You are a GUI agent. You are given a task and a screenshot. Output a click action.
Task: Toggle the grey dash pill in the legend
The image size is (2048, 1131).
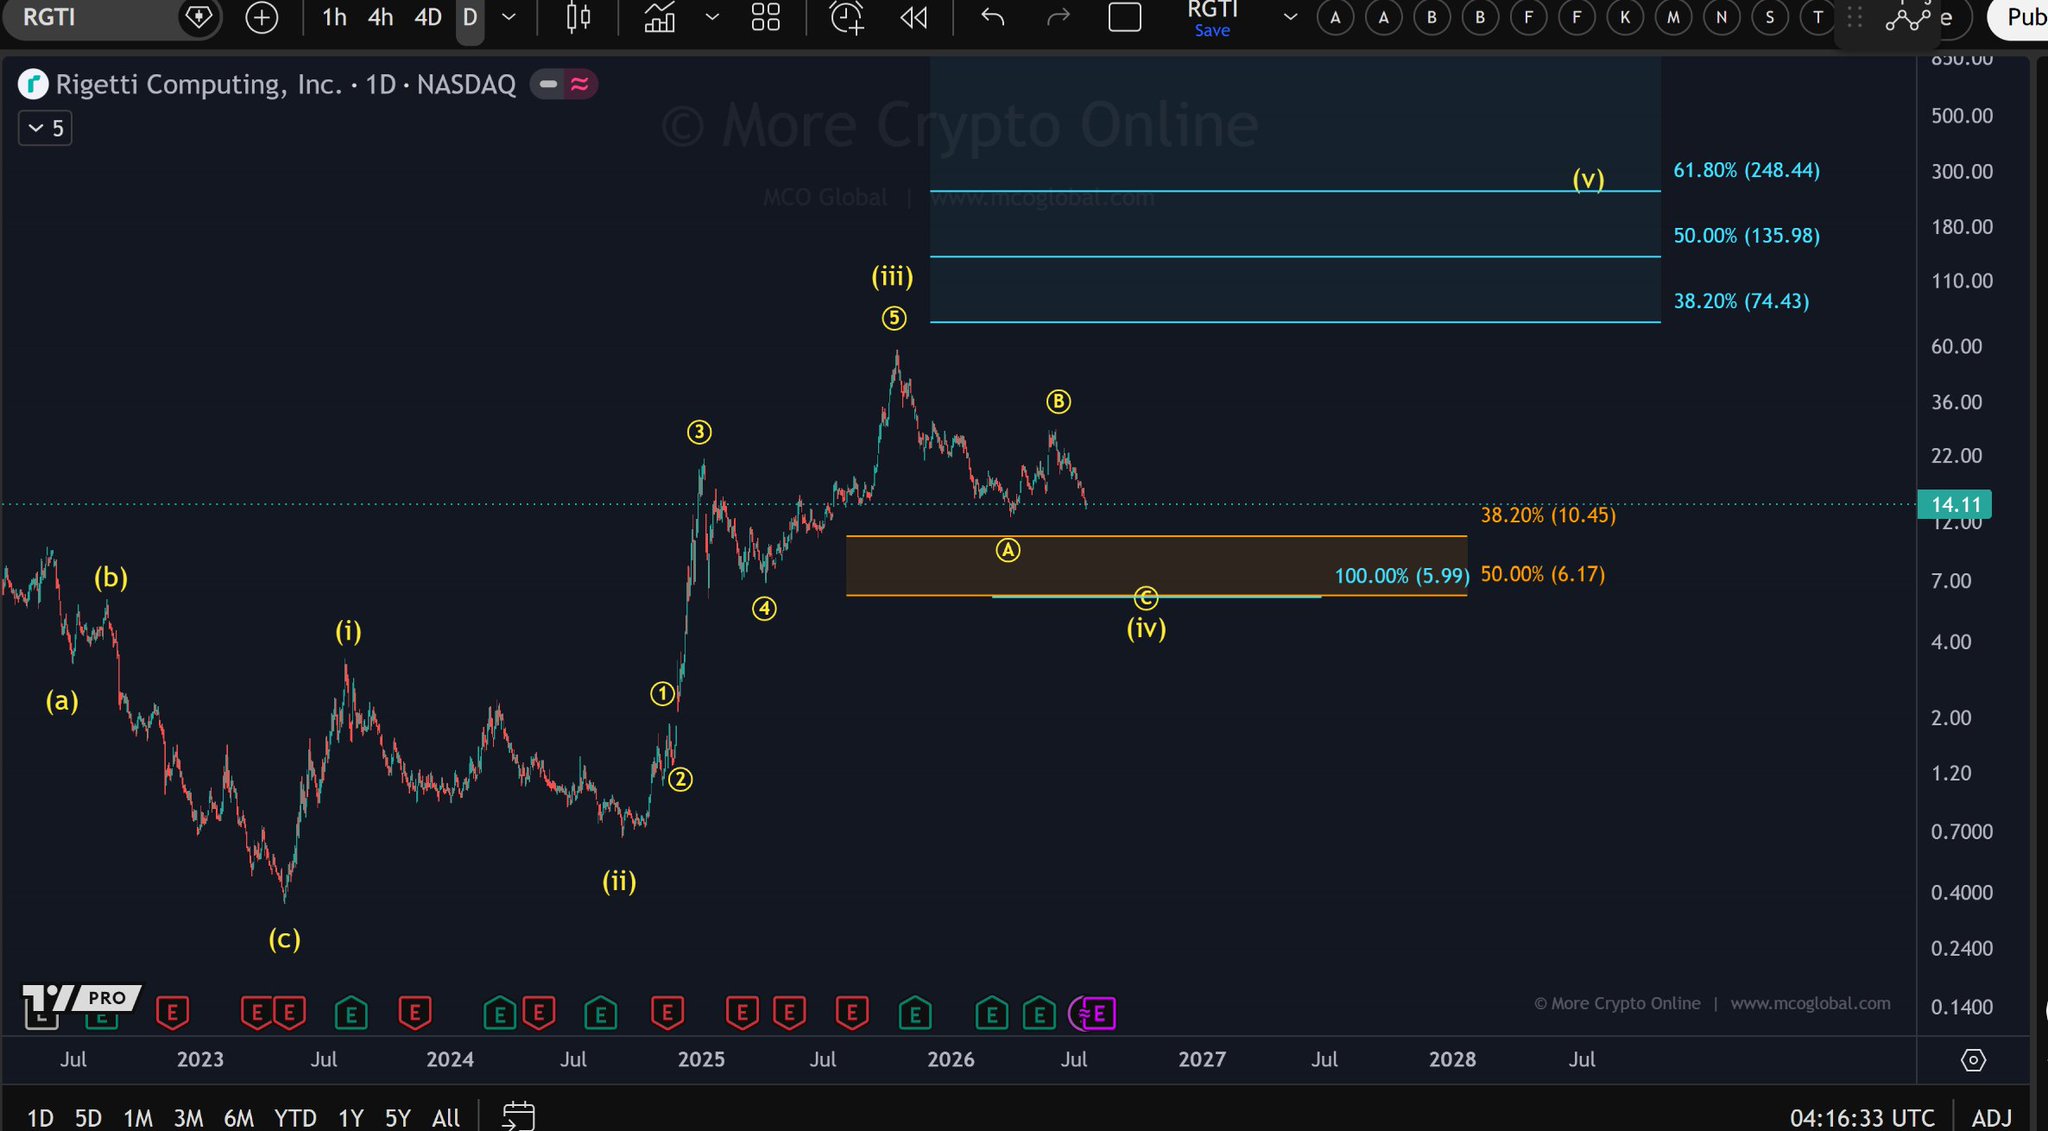(548, 85)
